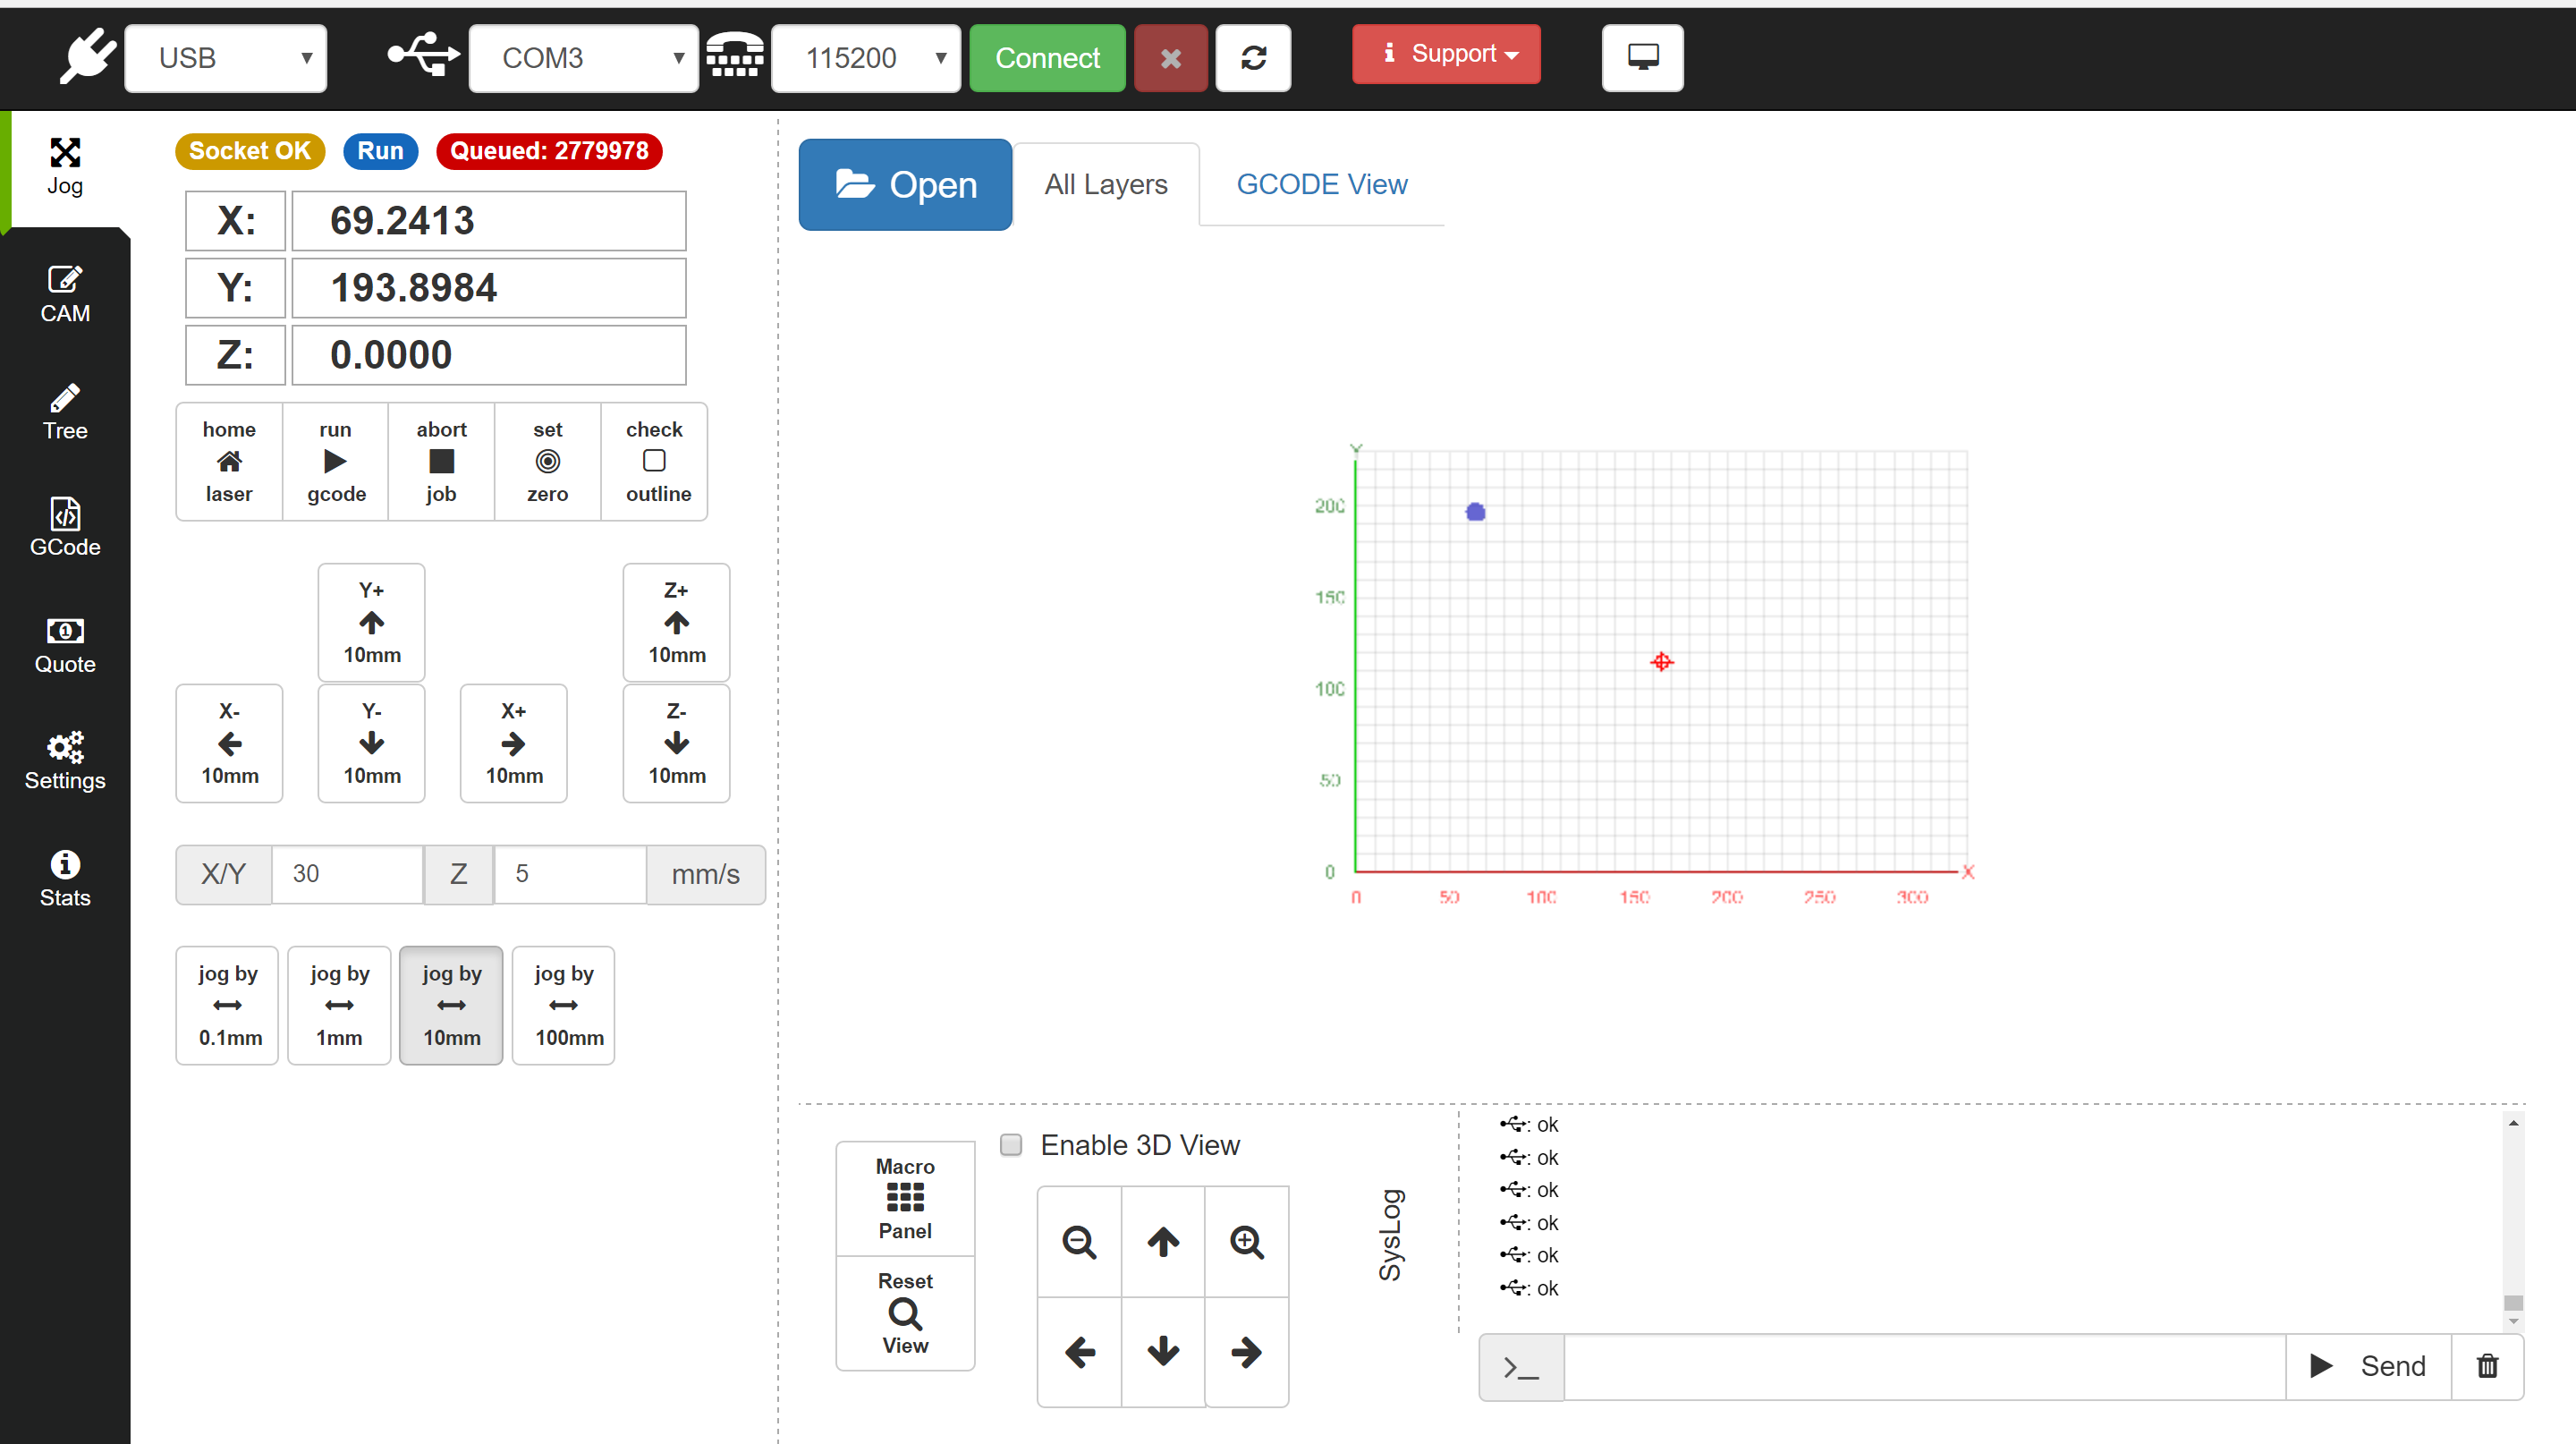2576x1444 pixels.
Task: Pan the view right with arrow
Action: (1247, 1352)
